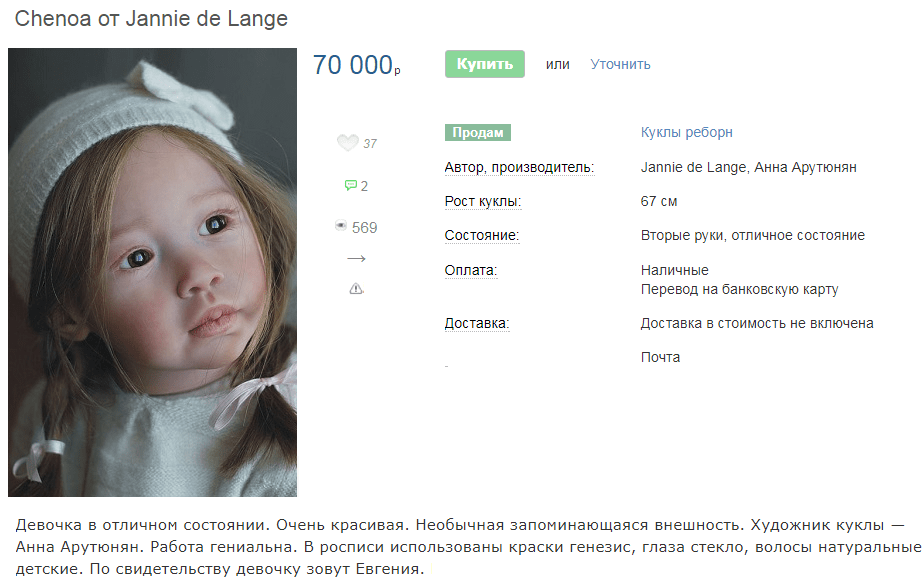Click the Доставка label

477,324
